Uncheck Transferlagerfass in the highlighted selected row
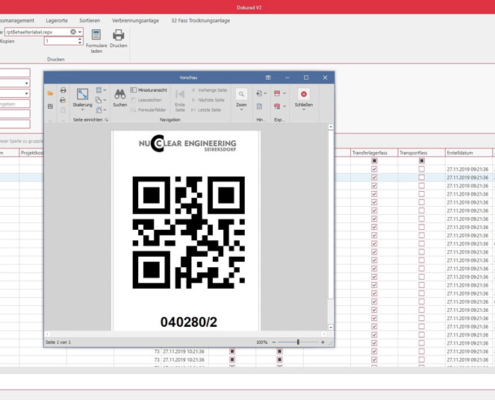Viewport: 495px width, 400px height. pyautogui.click(x=374, y=177)
